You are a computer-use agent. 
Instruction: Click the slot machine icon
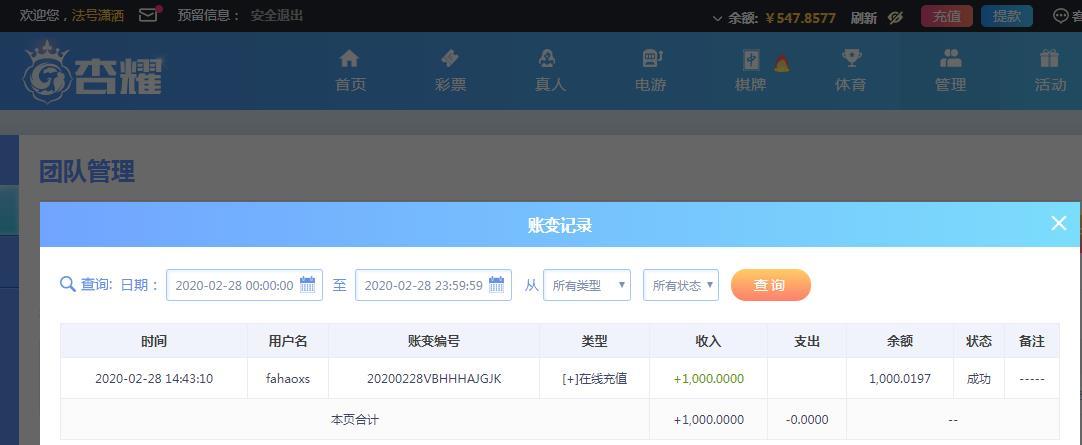[x=652, y=59]
